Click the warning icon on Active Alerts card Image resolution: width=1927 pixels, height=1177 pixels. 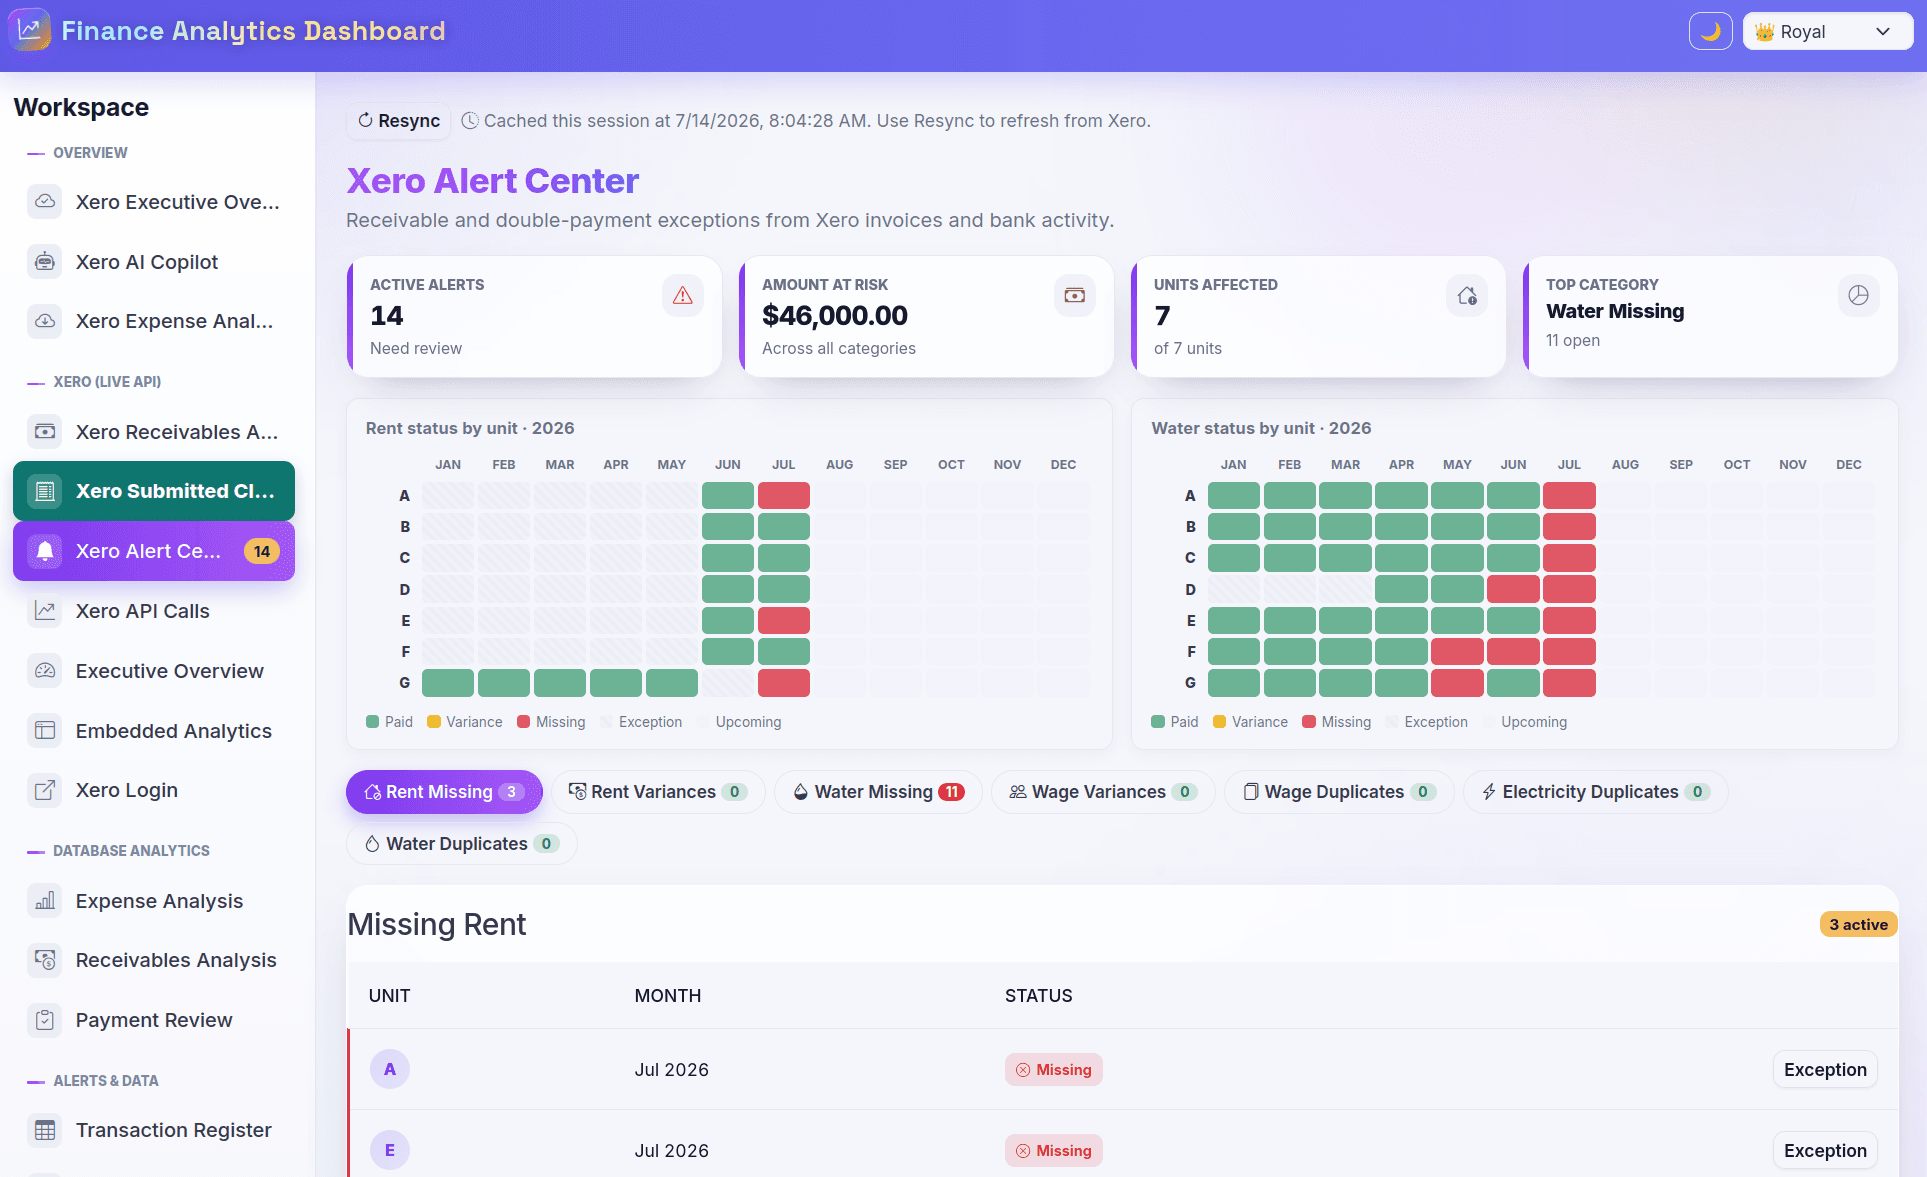tap(683, 296)
